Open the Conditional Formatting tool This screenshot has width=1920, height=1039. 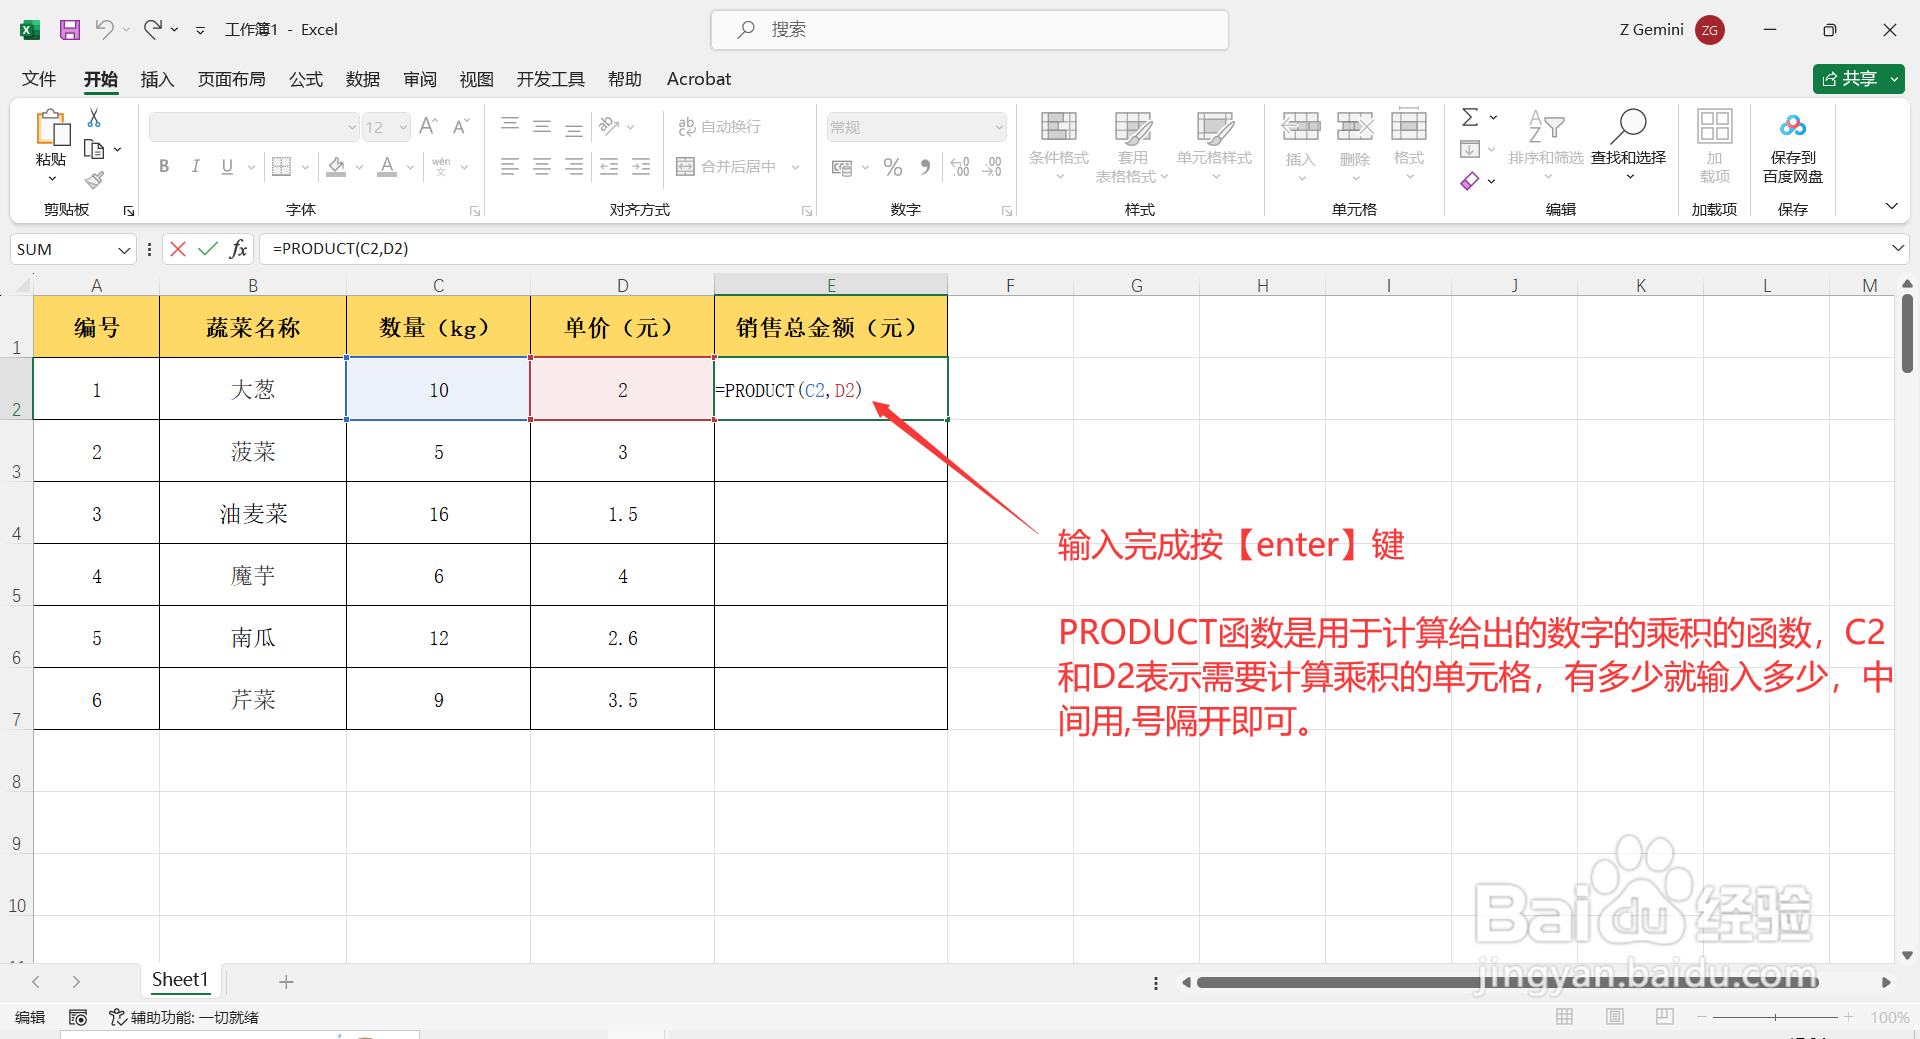[1058, 145]
